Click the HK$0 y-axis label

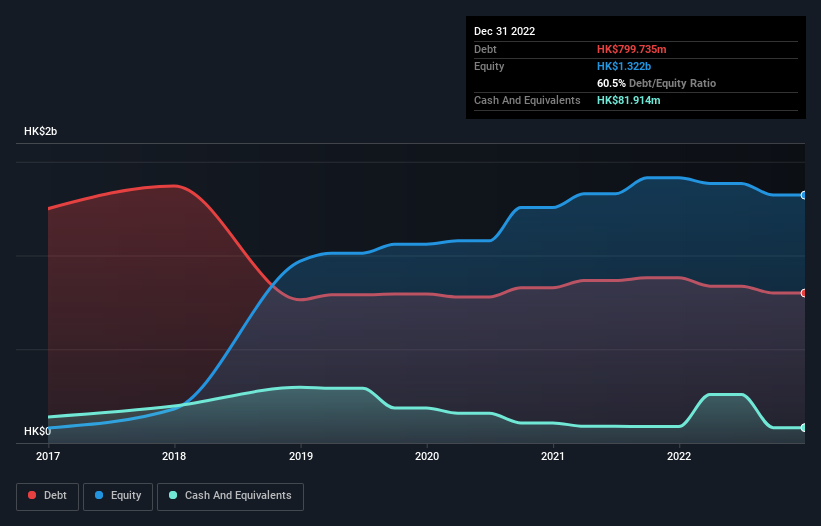37,431
